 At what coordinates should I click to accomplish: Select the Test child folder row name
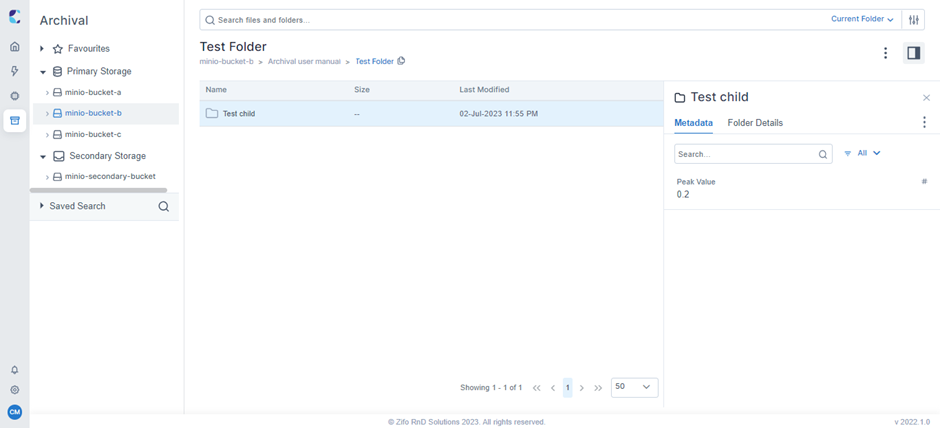239,113
